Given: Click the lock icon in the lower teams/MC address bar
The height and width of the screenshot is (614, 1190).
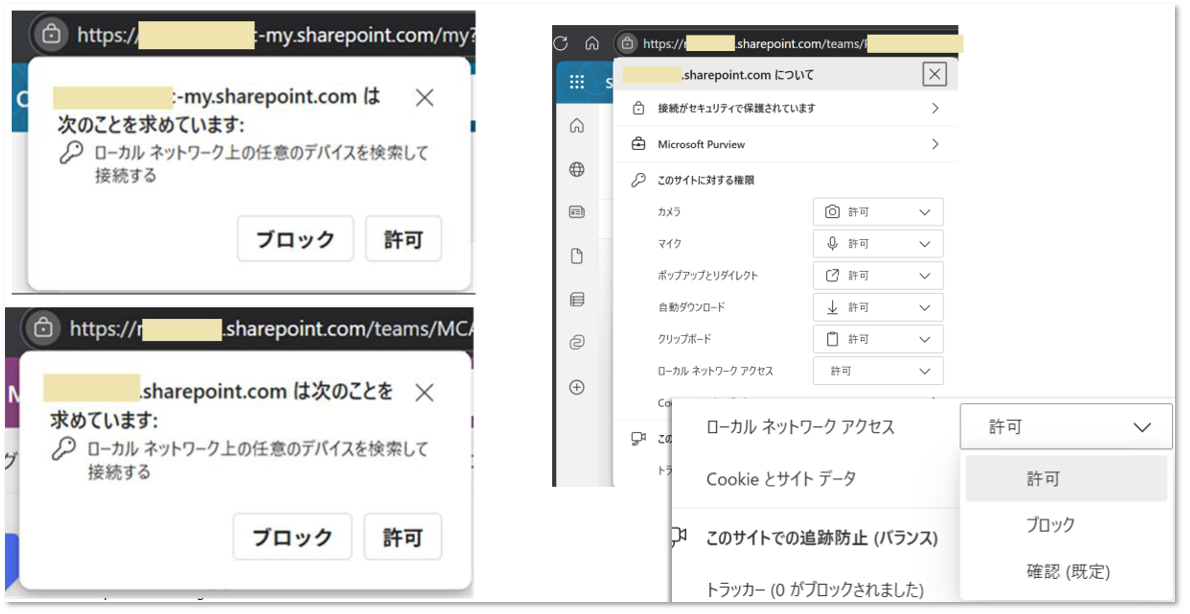Looking at the screenshot, I should (43, 328).
